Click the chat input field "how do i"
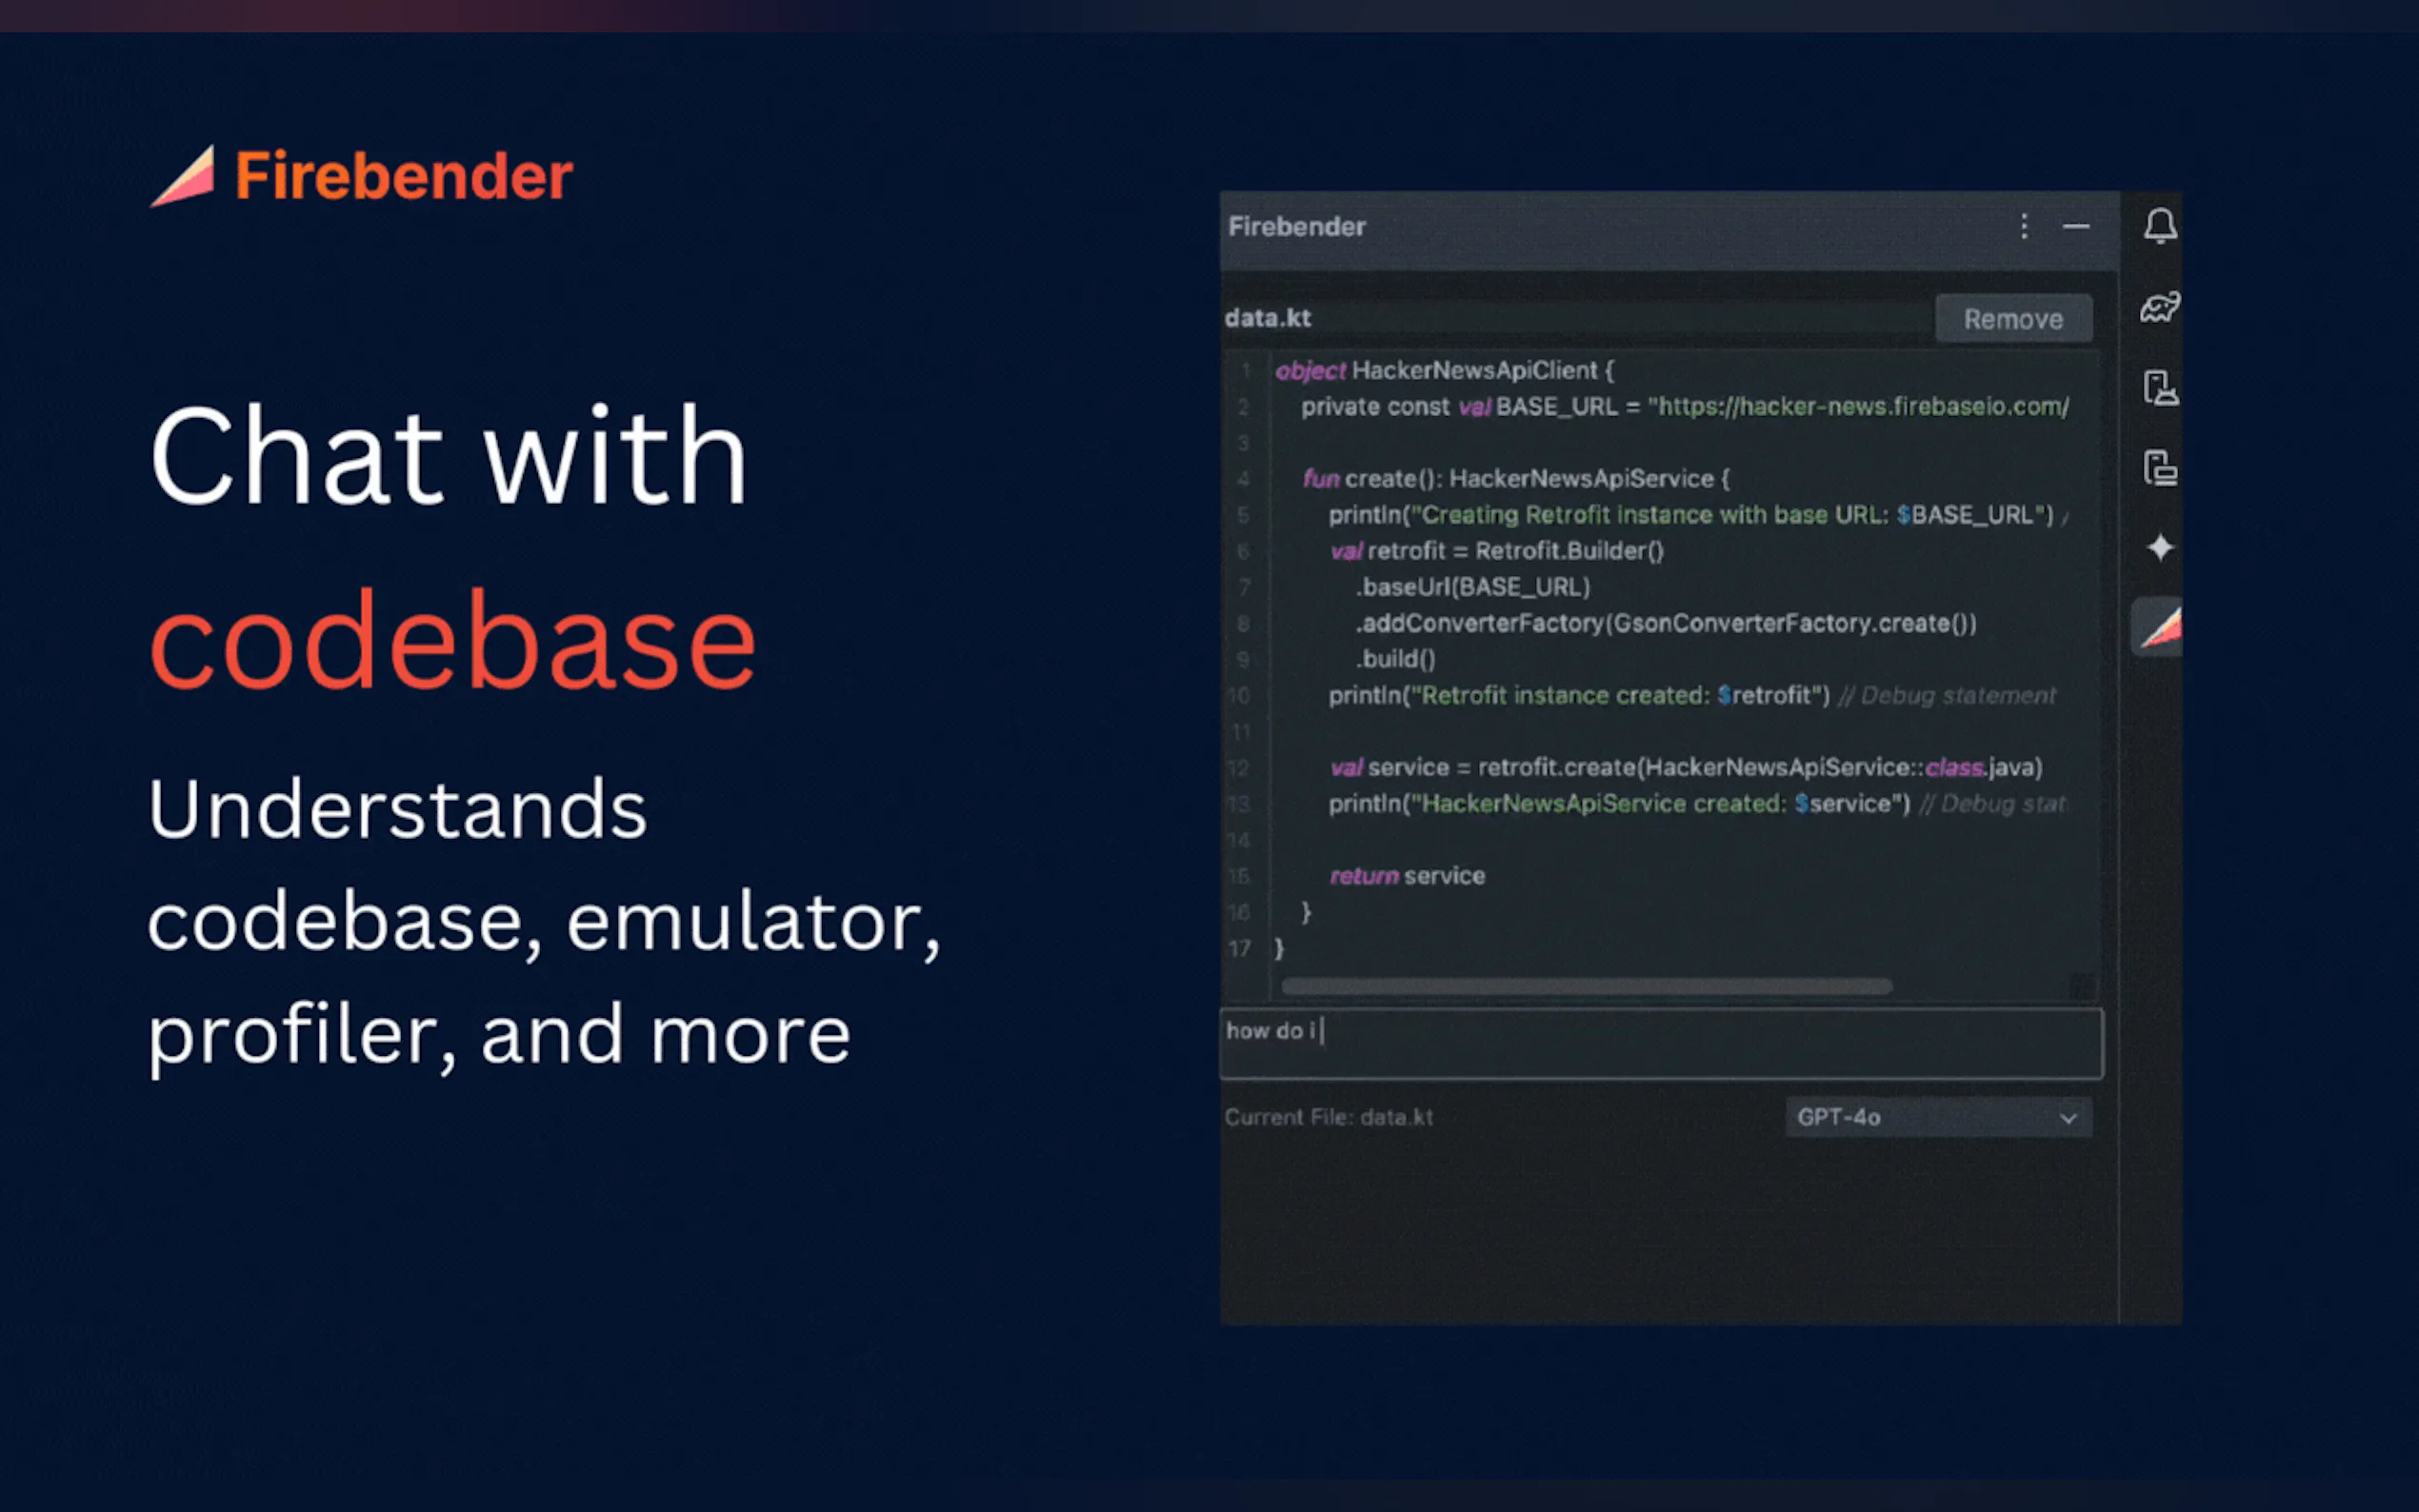Viewport: 2419px width, 1512px height. coord(1660,1043)
